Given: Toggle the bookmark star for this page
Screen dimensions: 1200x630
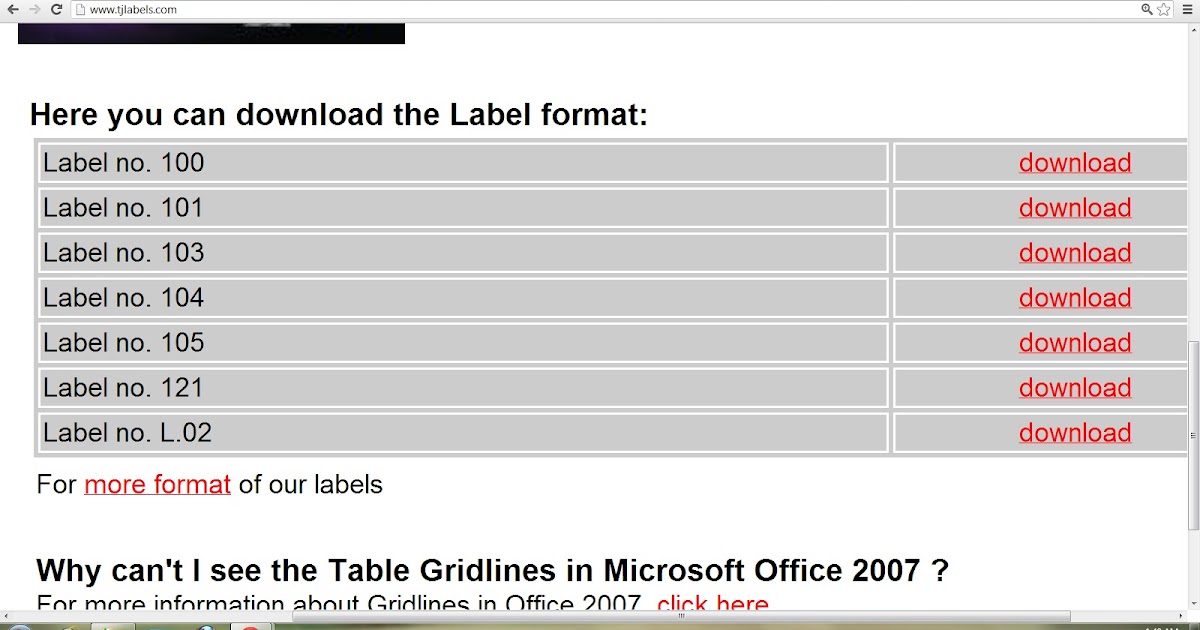Looking at the screenshot, I should pos(1163,9).
